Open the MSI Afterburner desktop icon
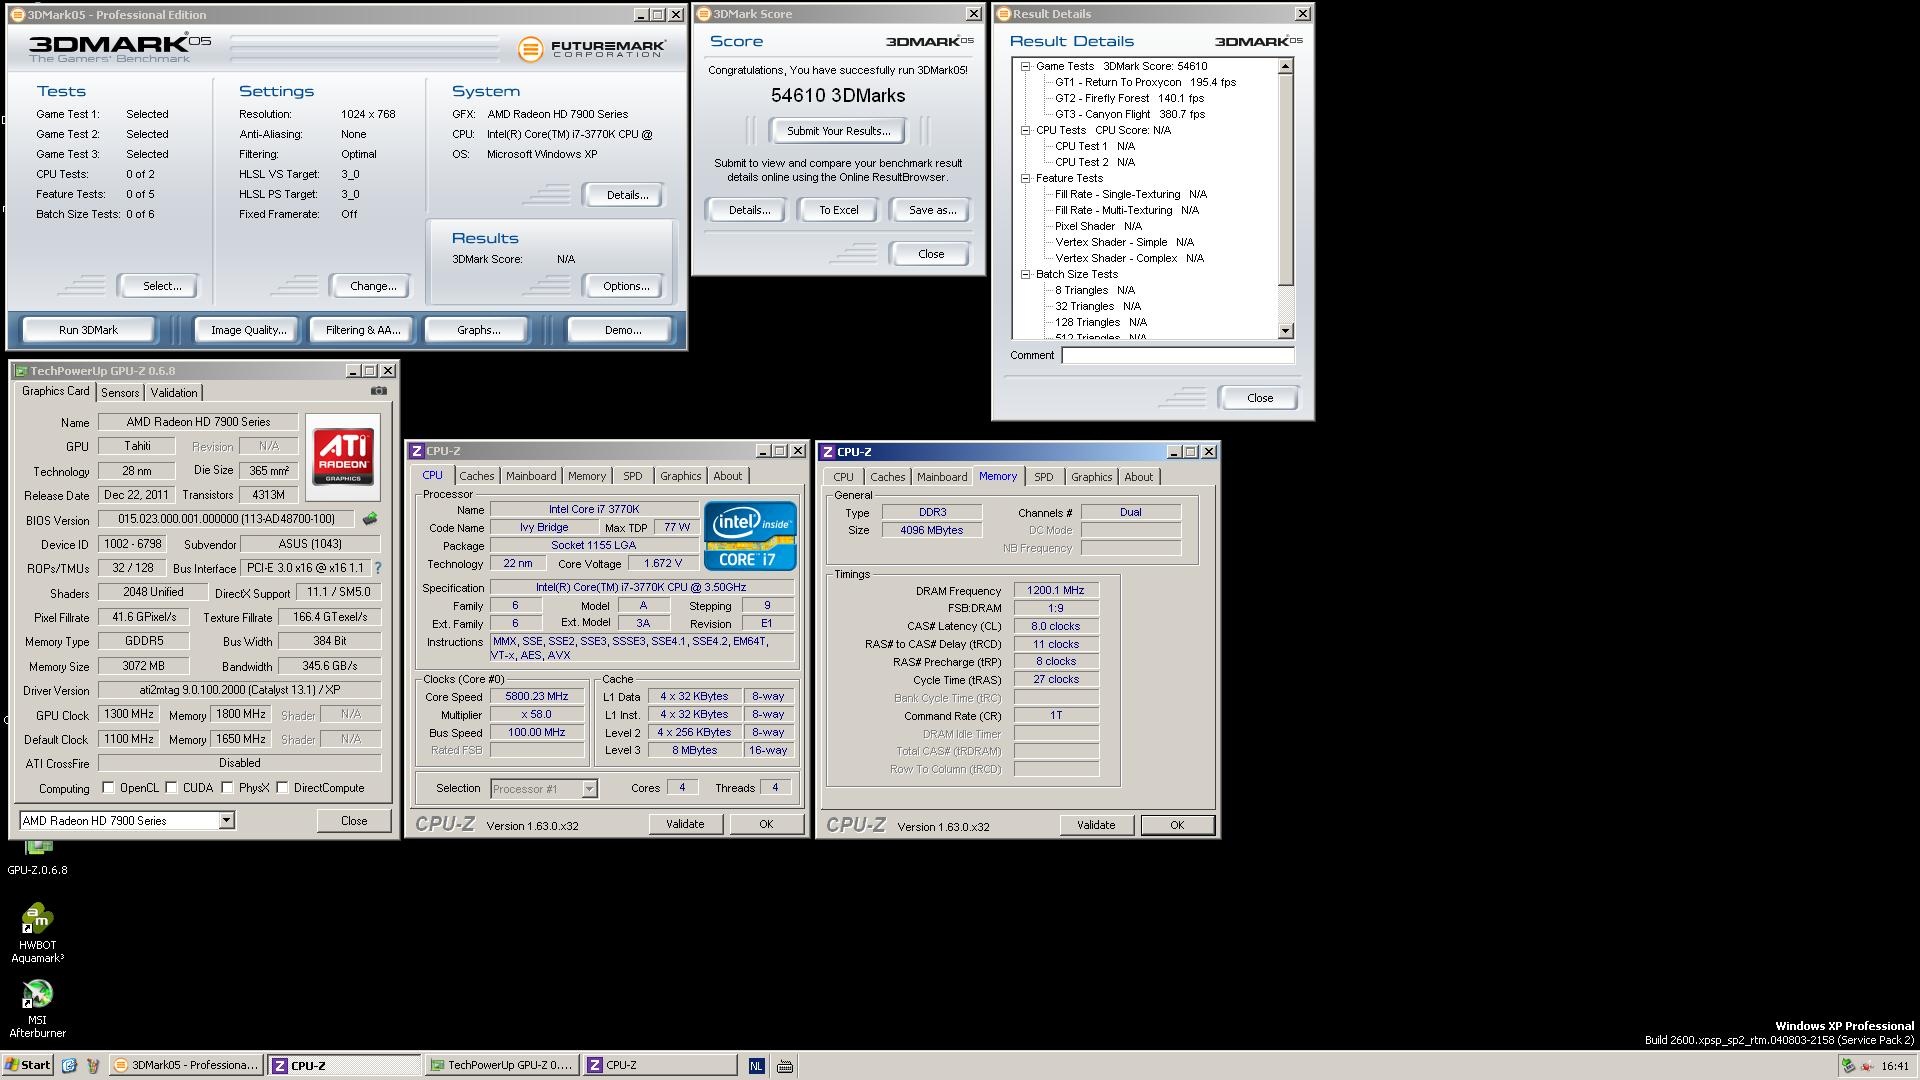 coord(37,995)
